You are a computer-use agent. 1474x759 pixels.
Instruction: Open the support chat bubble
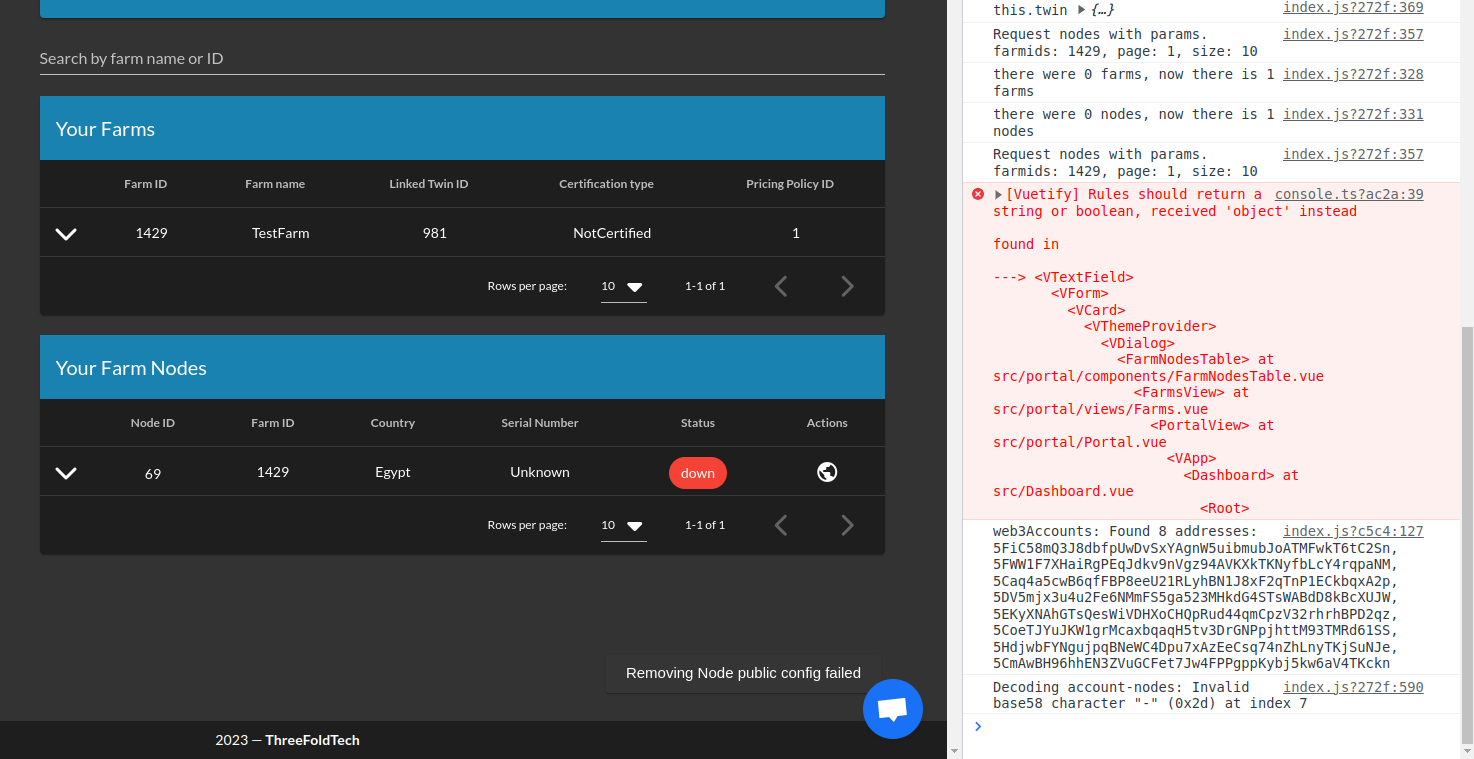point(892,709)
